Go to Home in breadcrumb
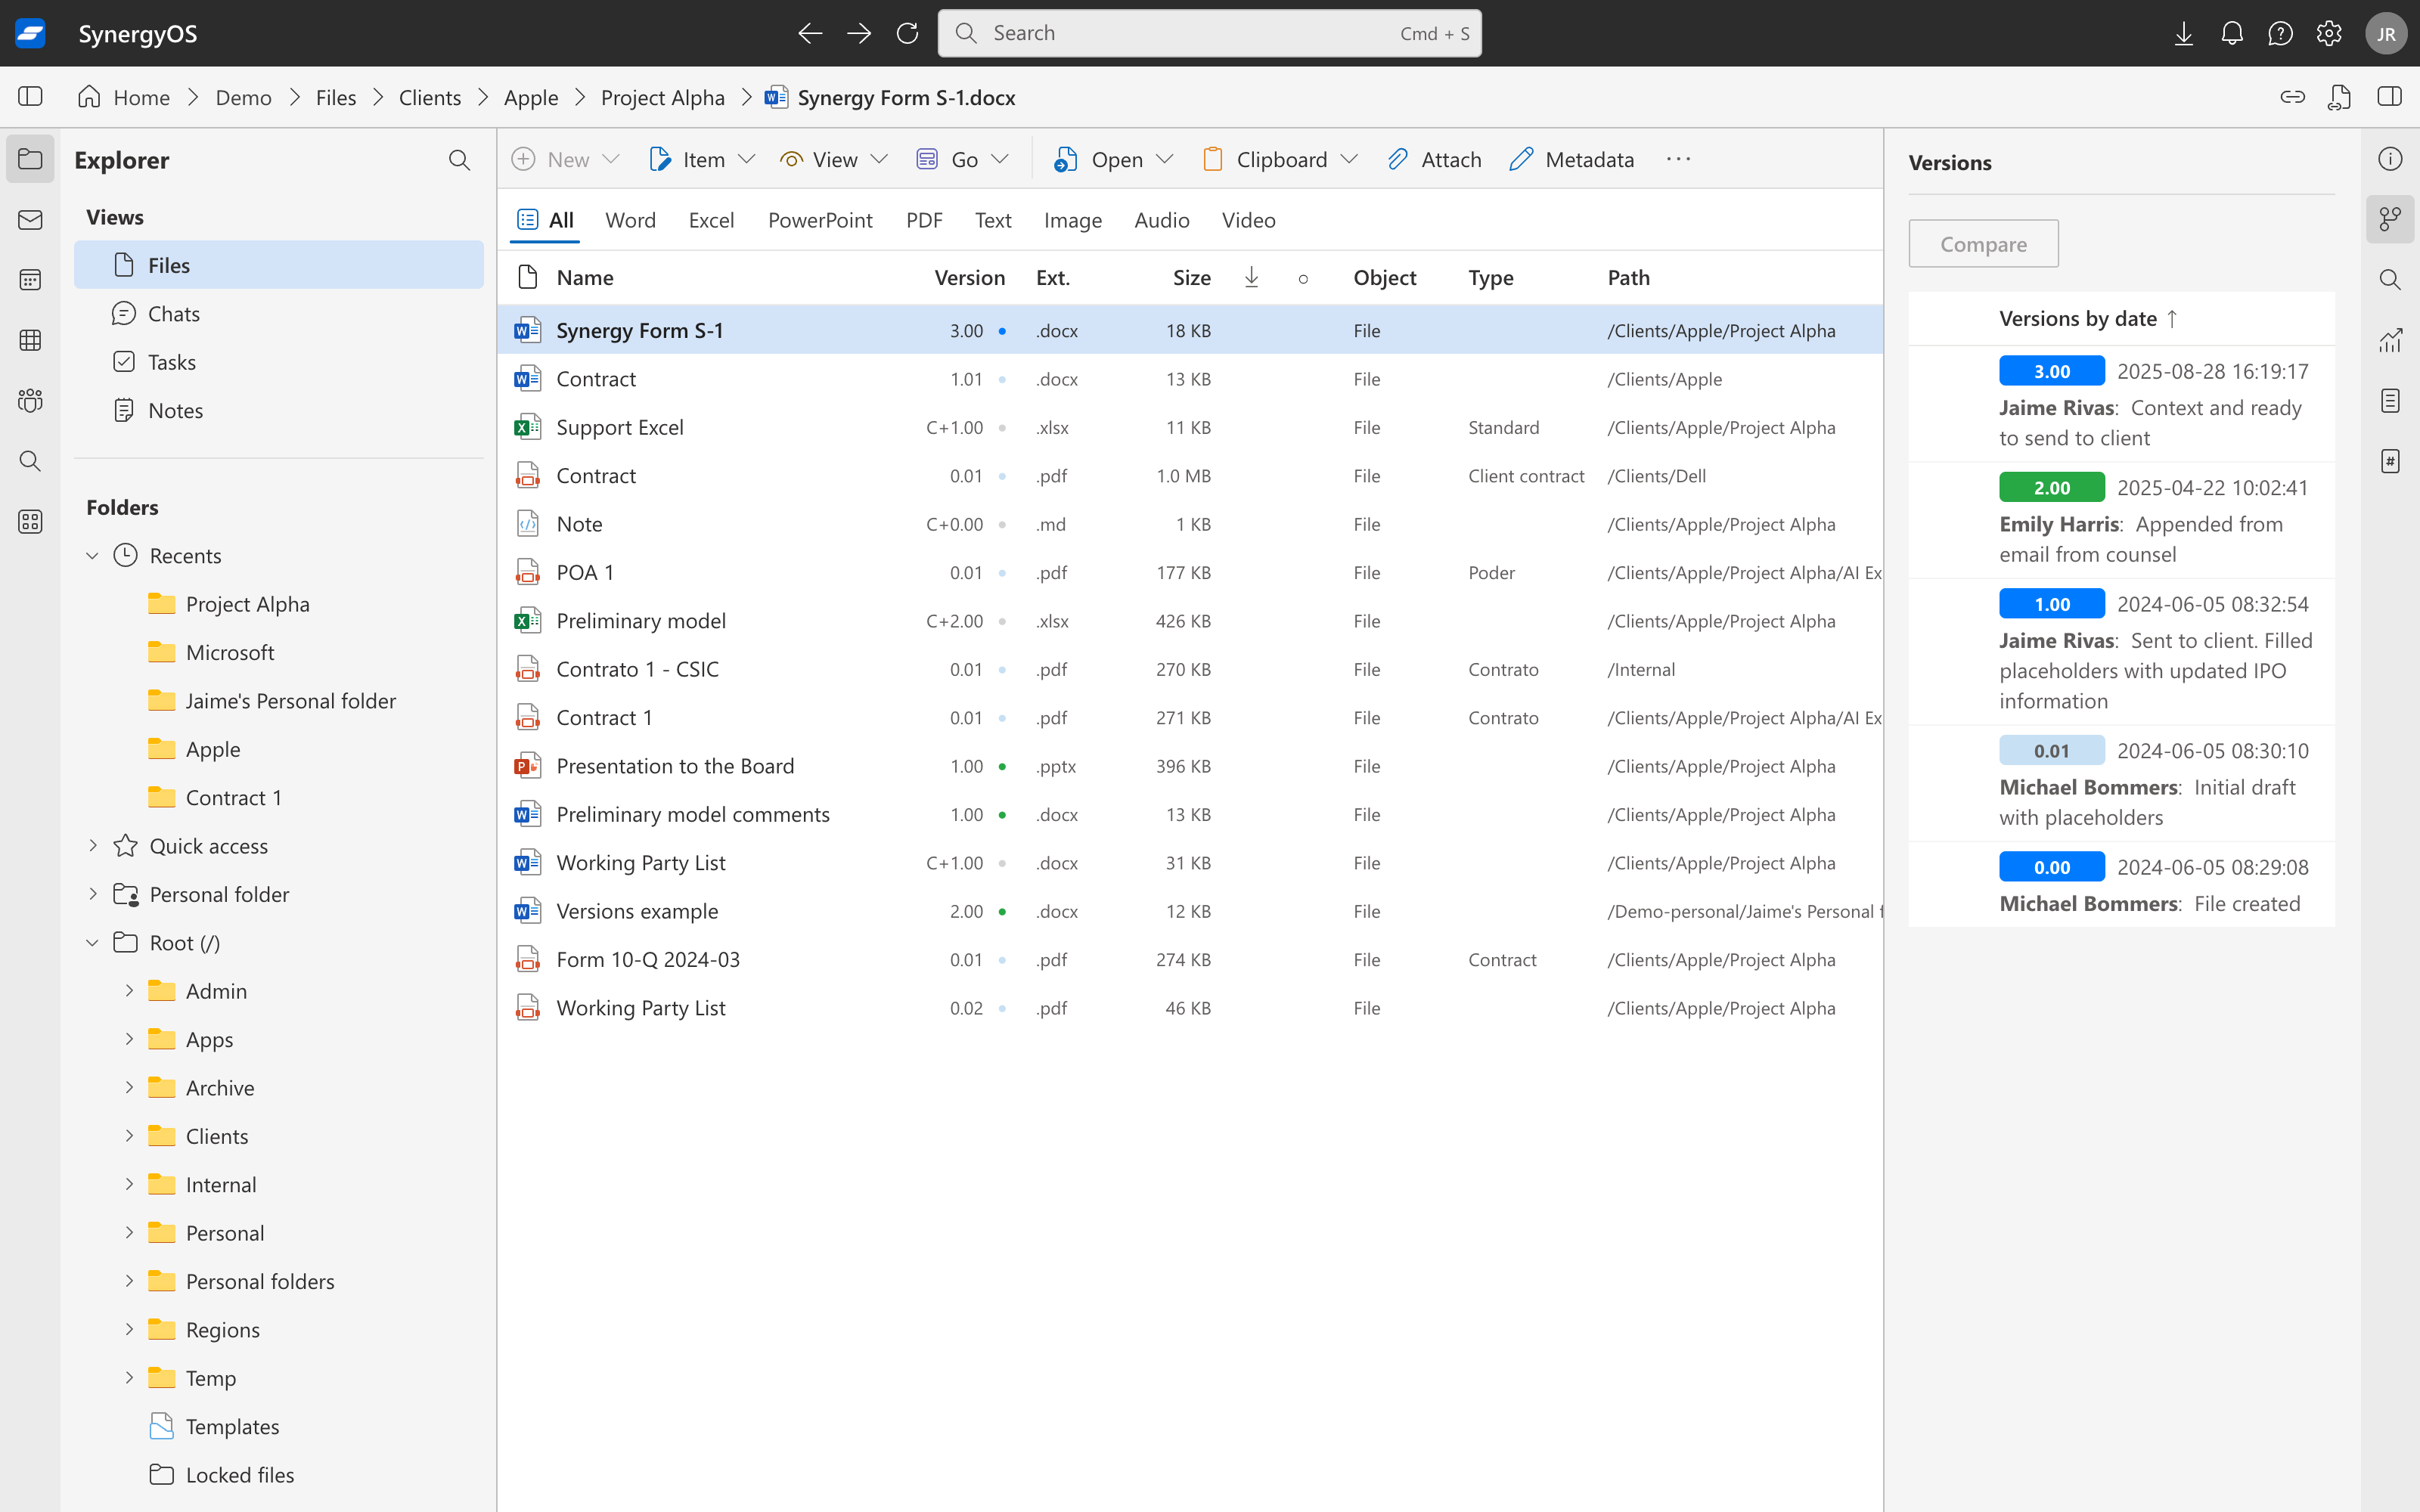Screen dimensions: 2420x1512 pos(124,97)
